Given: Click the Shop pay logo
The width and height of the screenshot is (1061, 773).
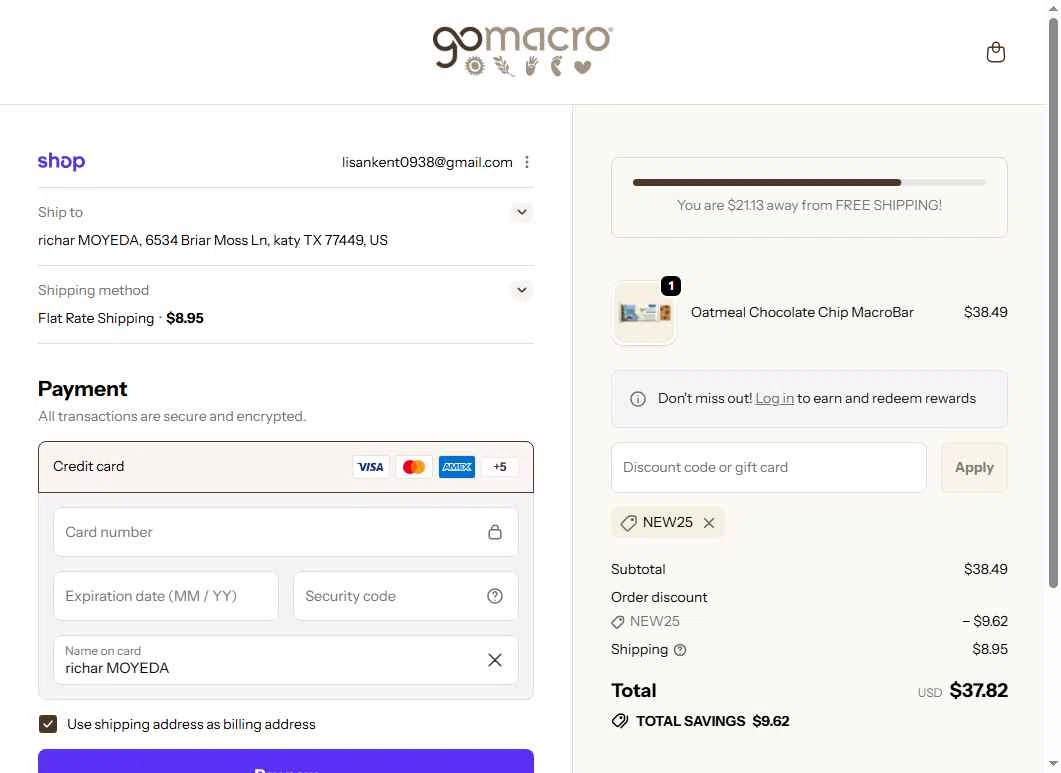Looking at the screenshot, I should point(62,161).
